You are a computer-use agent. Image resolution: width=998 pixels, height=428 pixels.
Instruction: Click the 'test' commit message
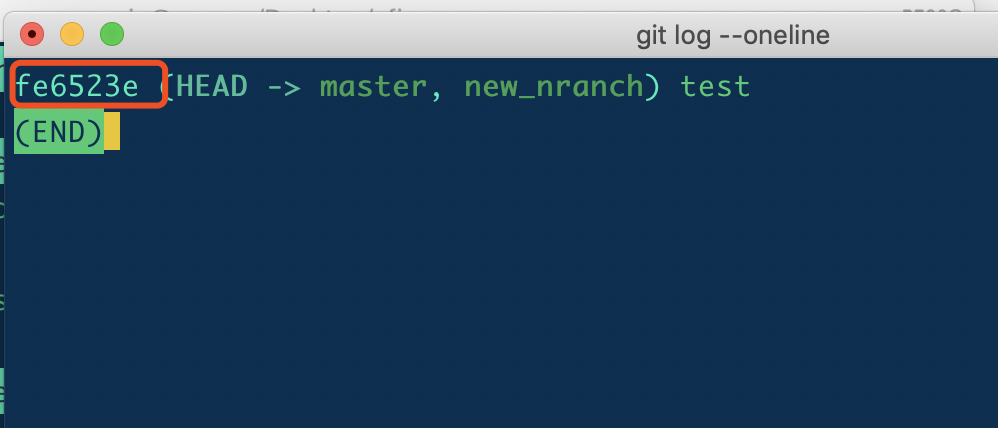click(715, 87)
